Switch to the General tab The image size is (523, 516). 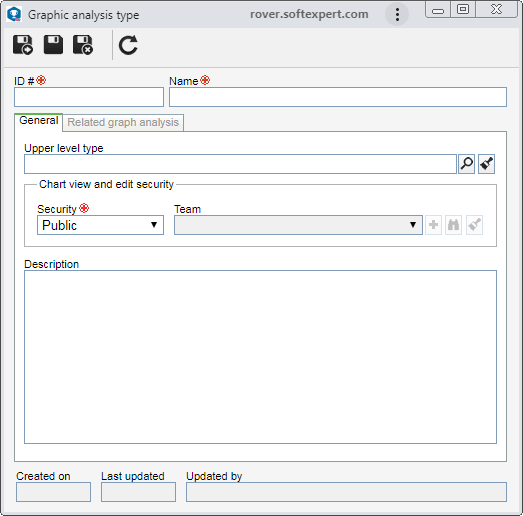tap(39, 121)
